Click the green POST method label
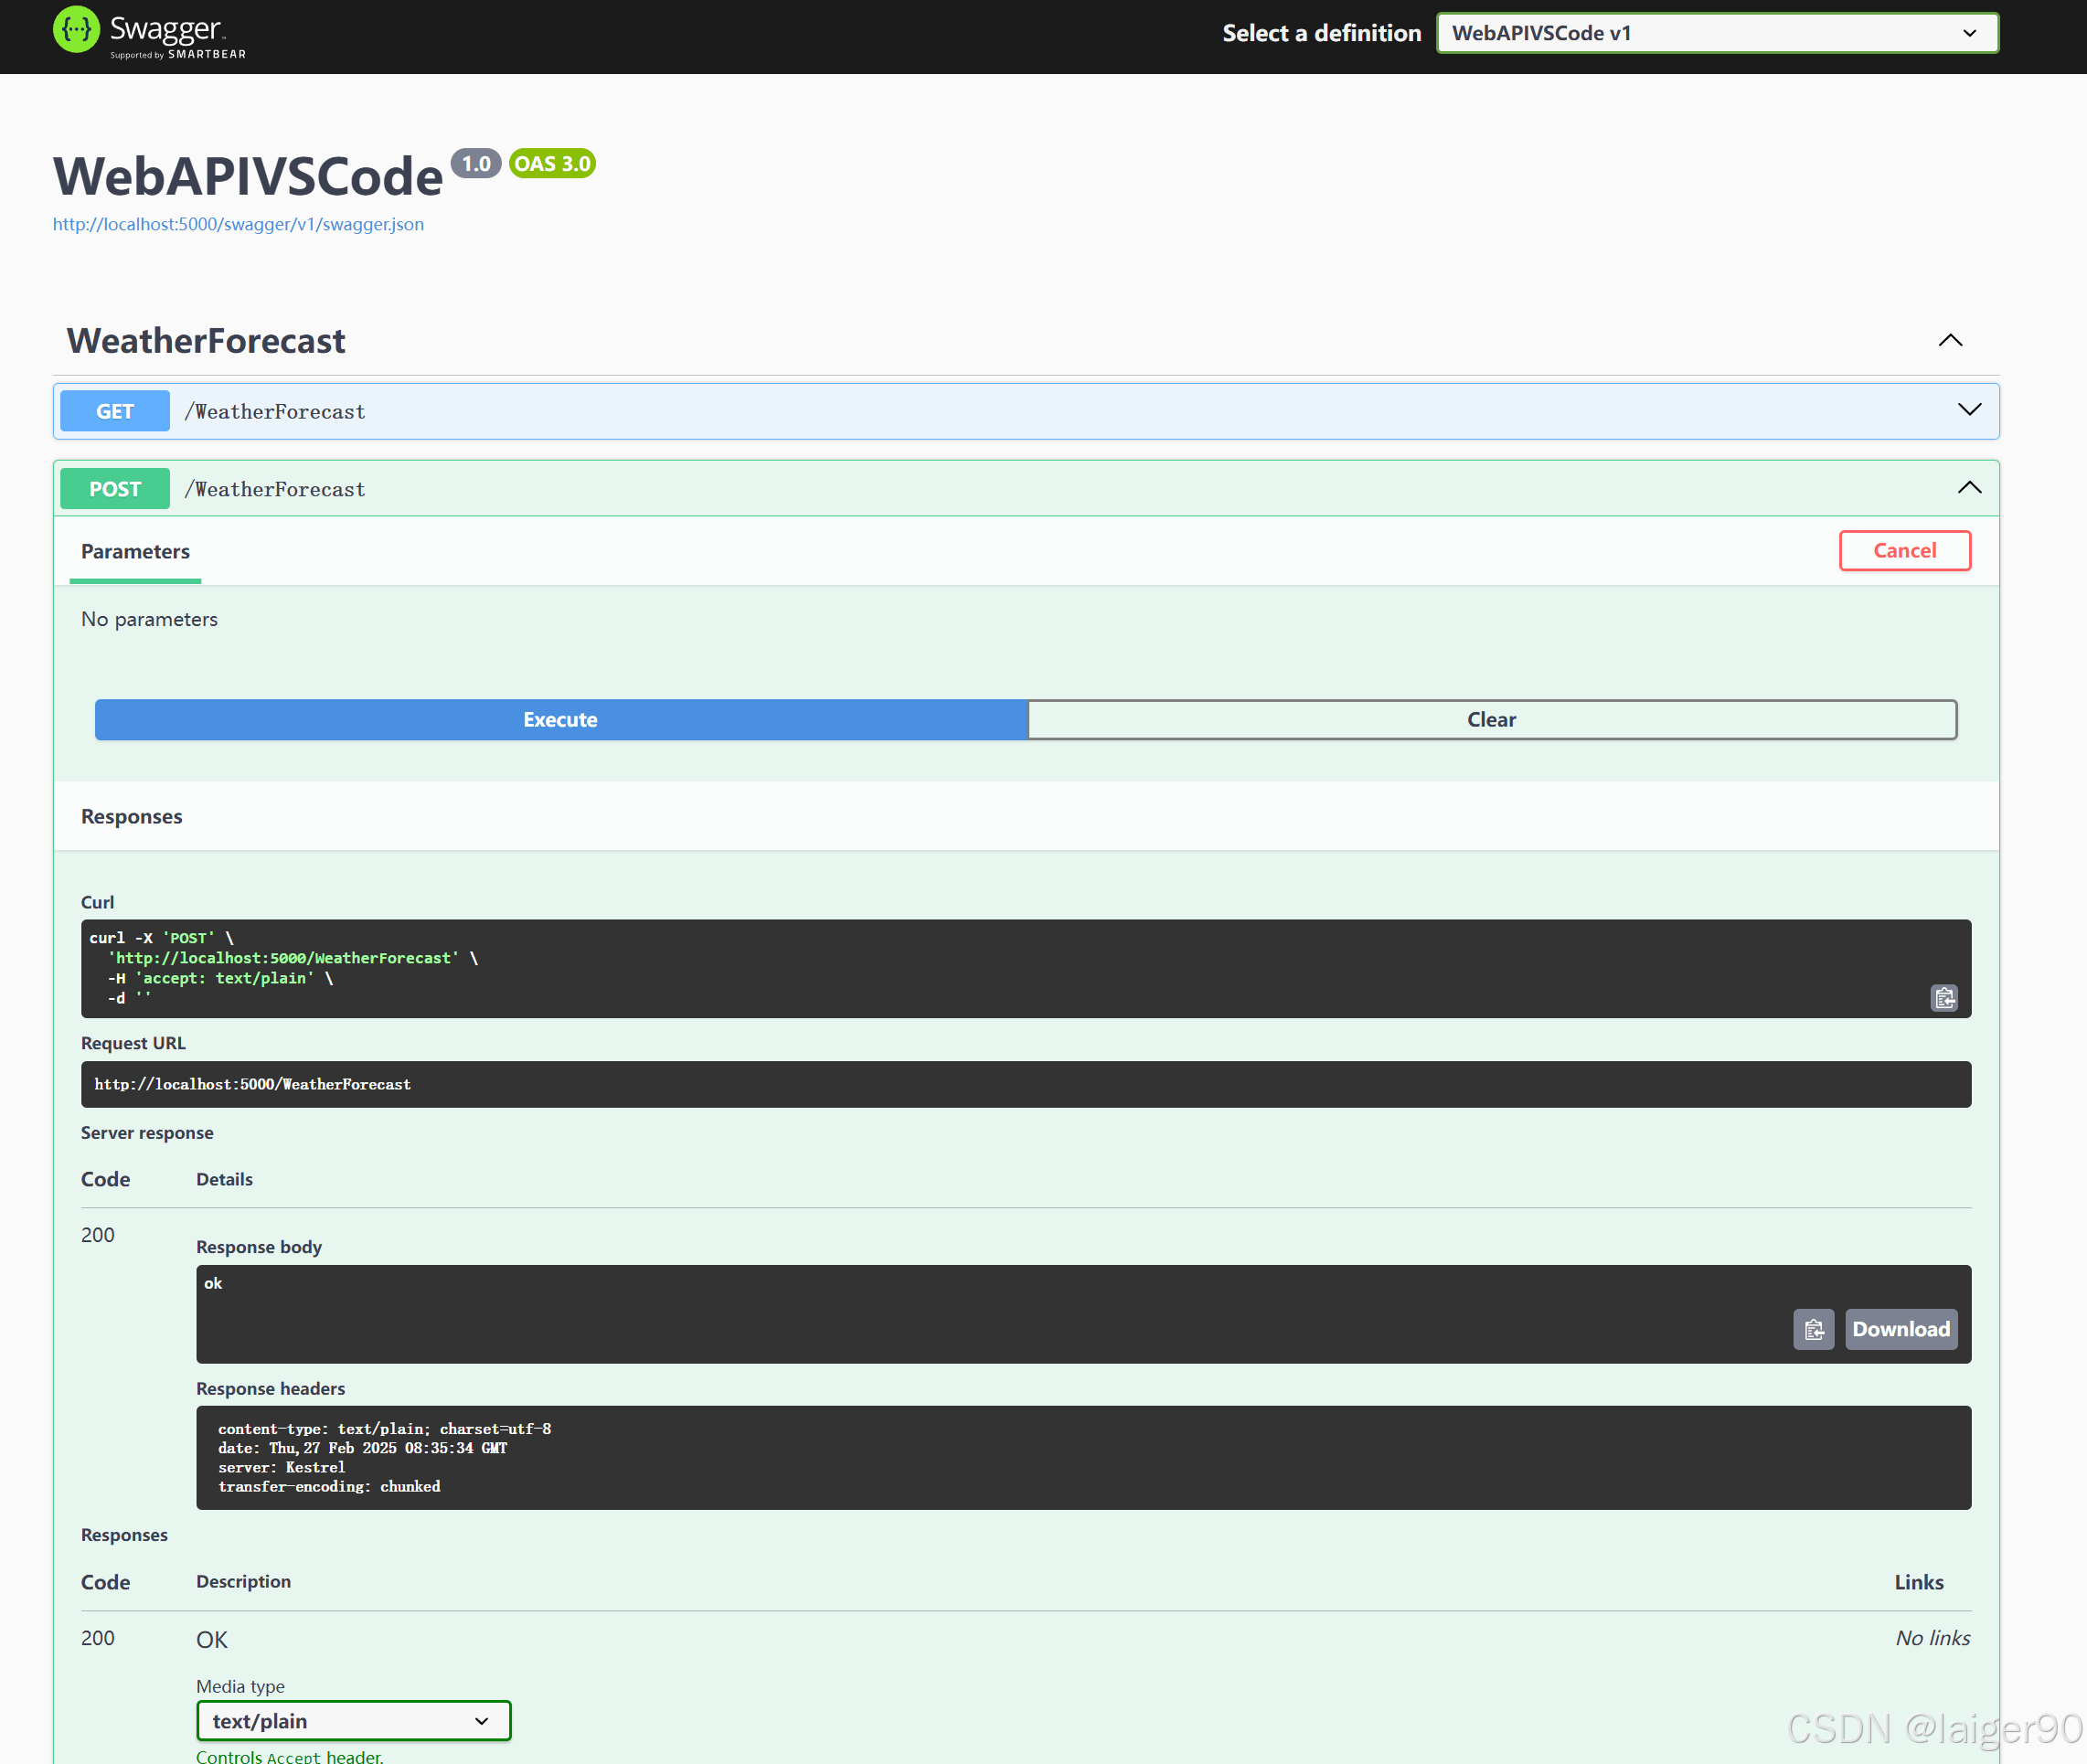 click(x=115, y=489)
